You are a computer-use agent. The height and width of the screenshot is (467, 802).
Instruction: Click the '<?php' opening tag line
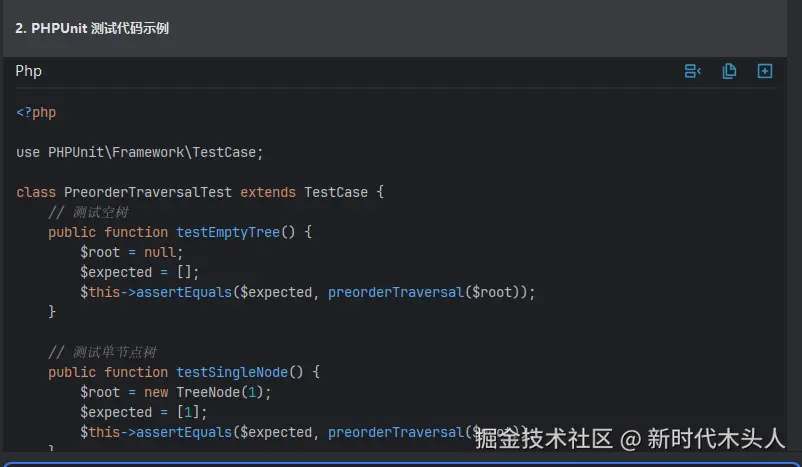[x=36, y=113]
